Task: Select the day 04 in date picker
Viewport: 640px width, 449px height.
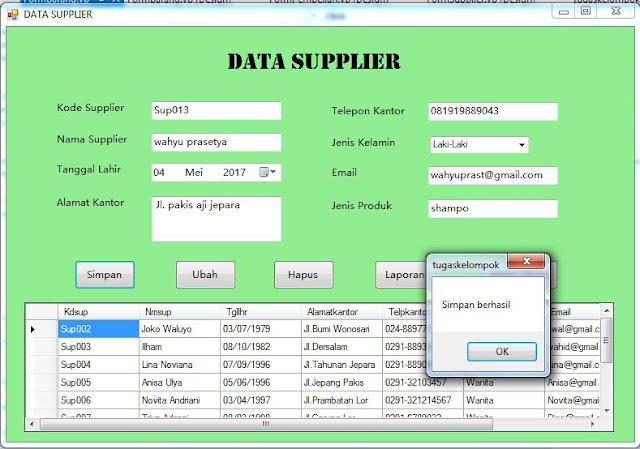Action: tap(159, 173)
